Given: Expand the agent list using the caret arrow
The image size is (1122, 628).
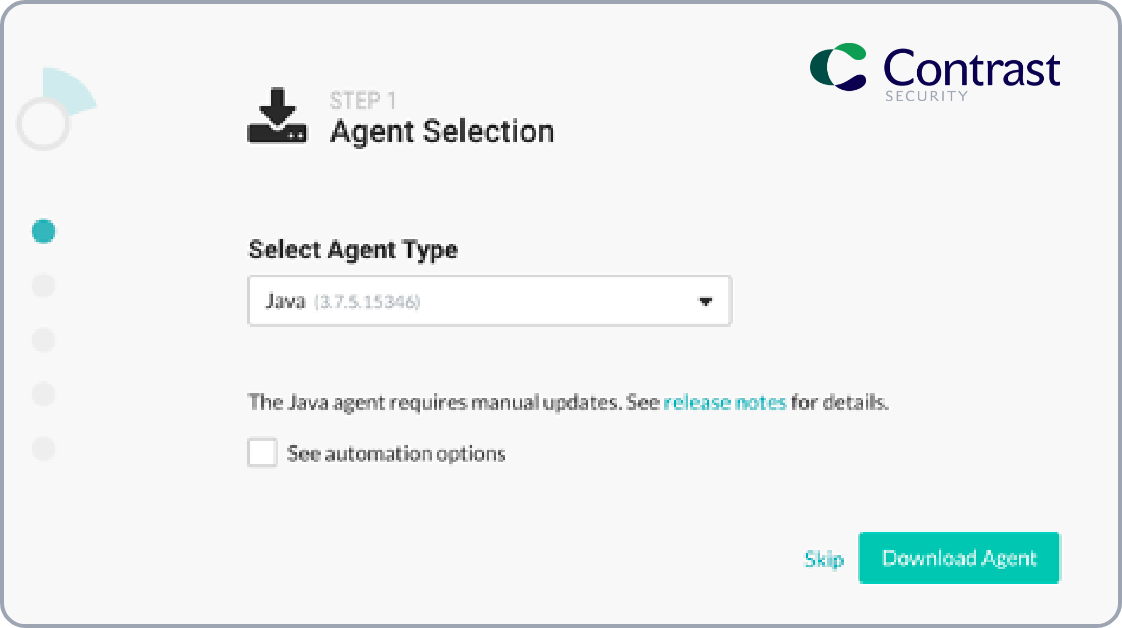Looking at the screenshot, I should (705, 301).
